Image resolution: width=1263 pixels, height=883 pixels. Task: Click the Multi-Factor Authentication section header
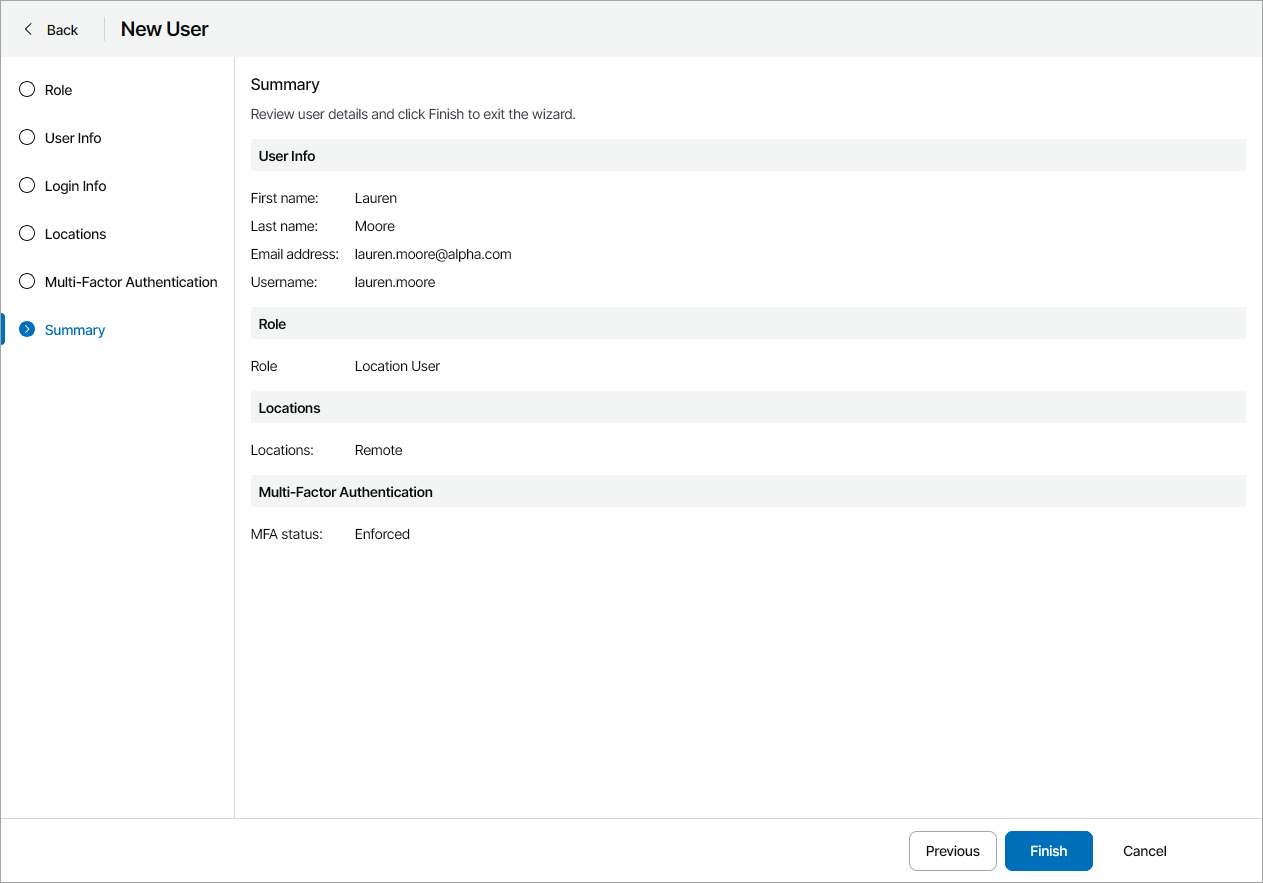pos(345,491)
